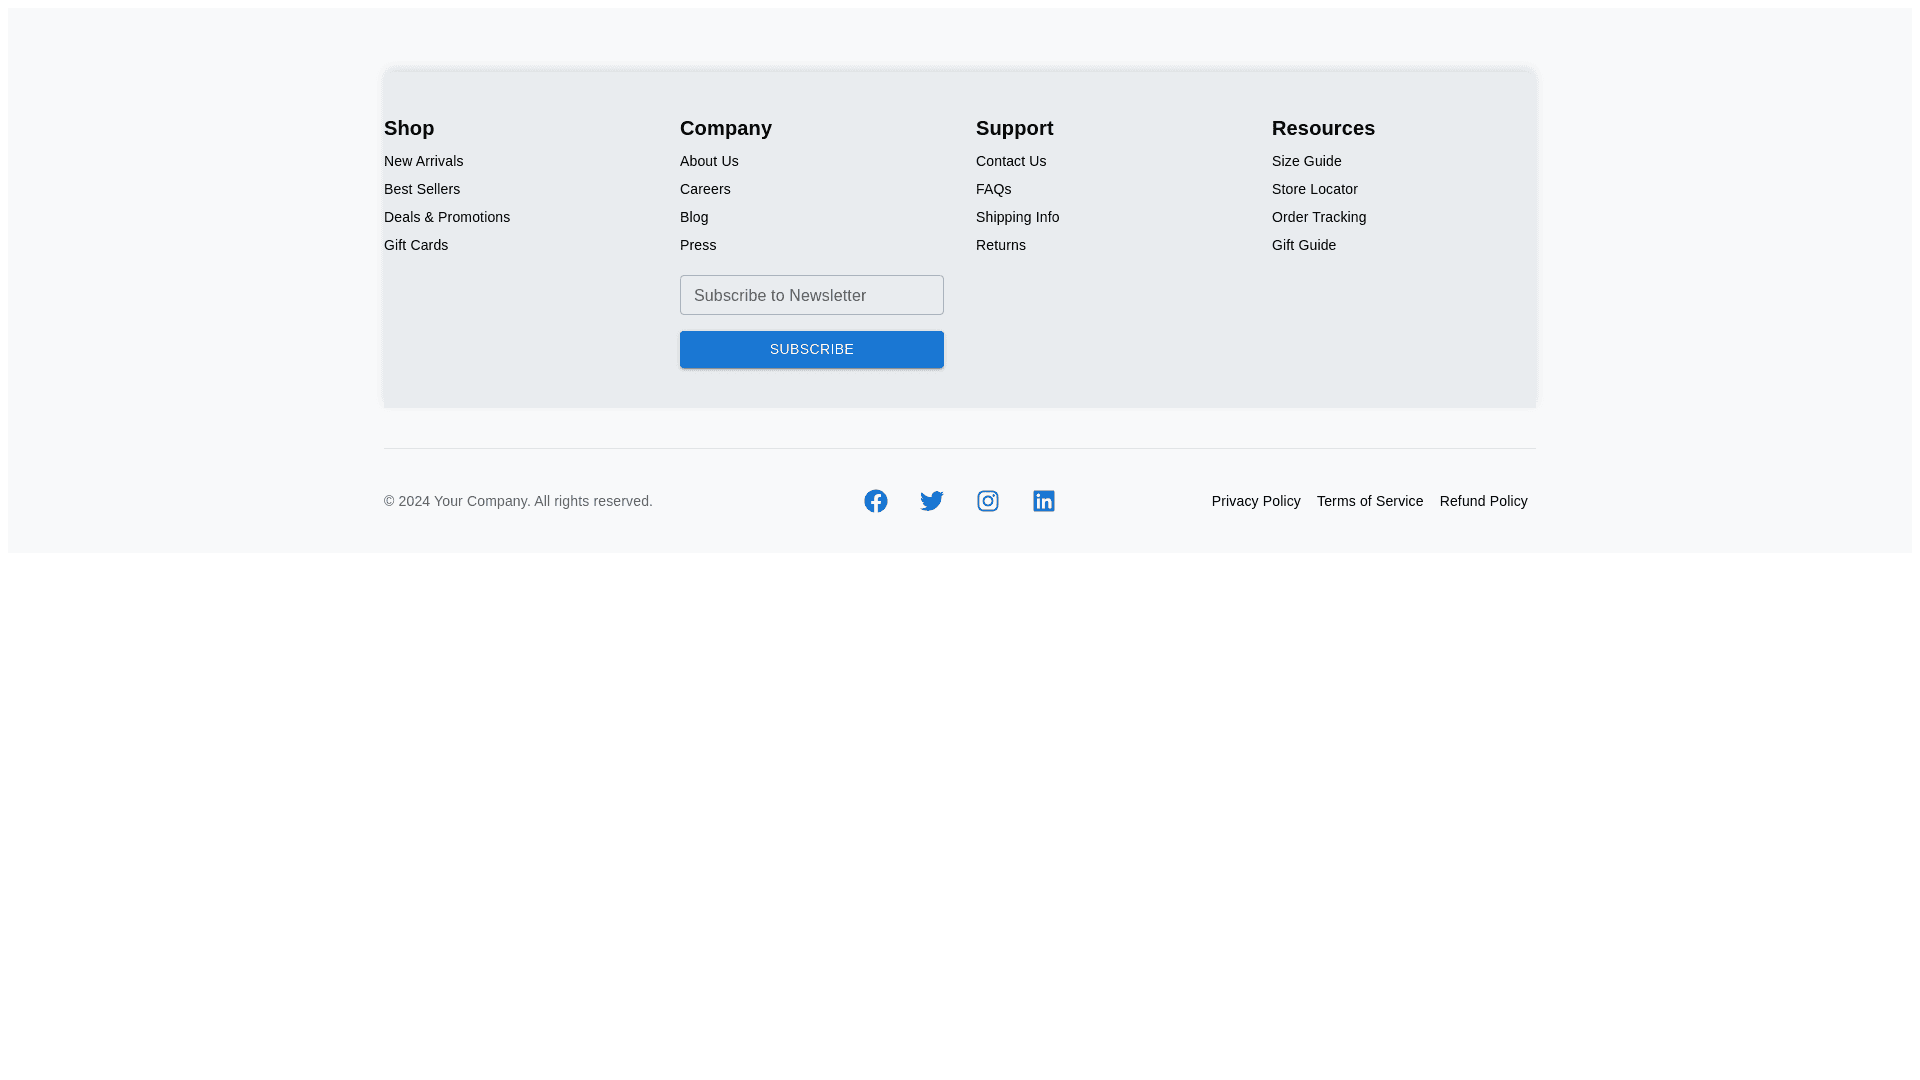Open the Size Guide link

(1306, 161)
